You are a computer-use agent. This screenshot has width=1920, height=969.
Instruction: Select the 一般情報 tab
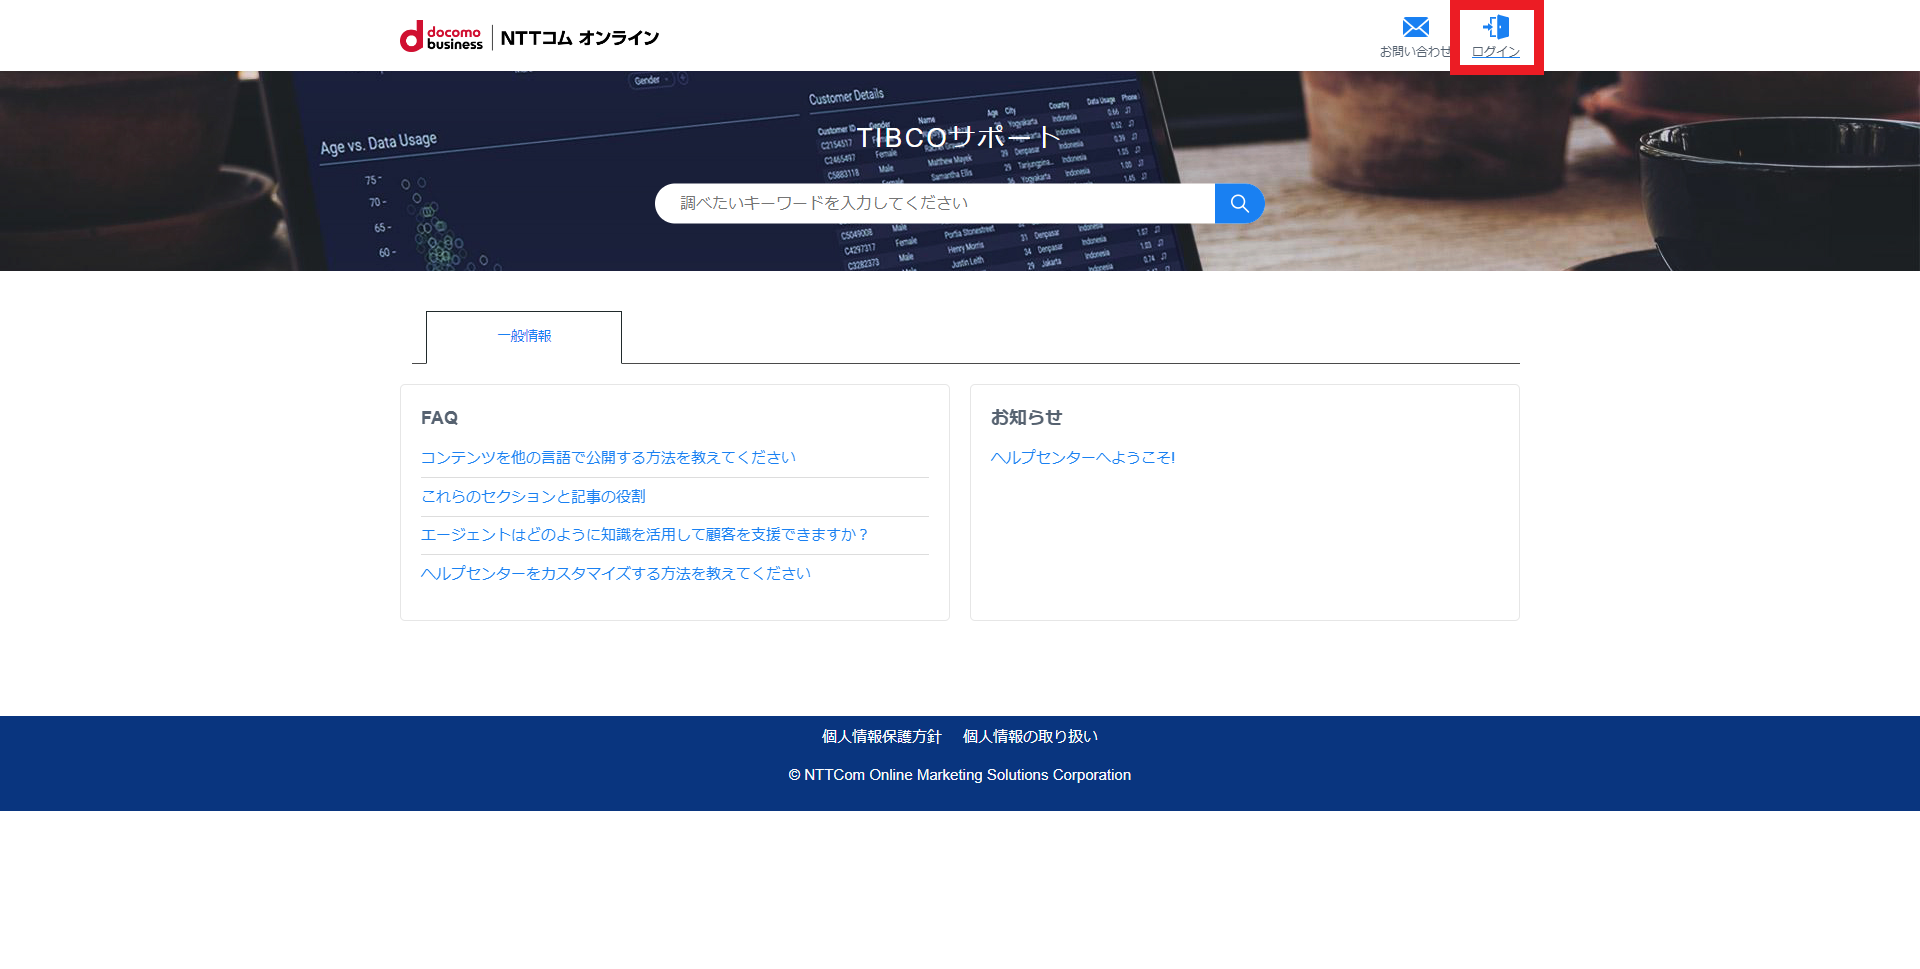click(x=524, y=336)
